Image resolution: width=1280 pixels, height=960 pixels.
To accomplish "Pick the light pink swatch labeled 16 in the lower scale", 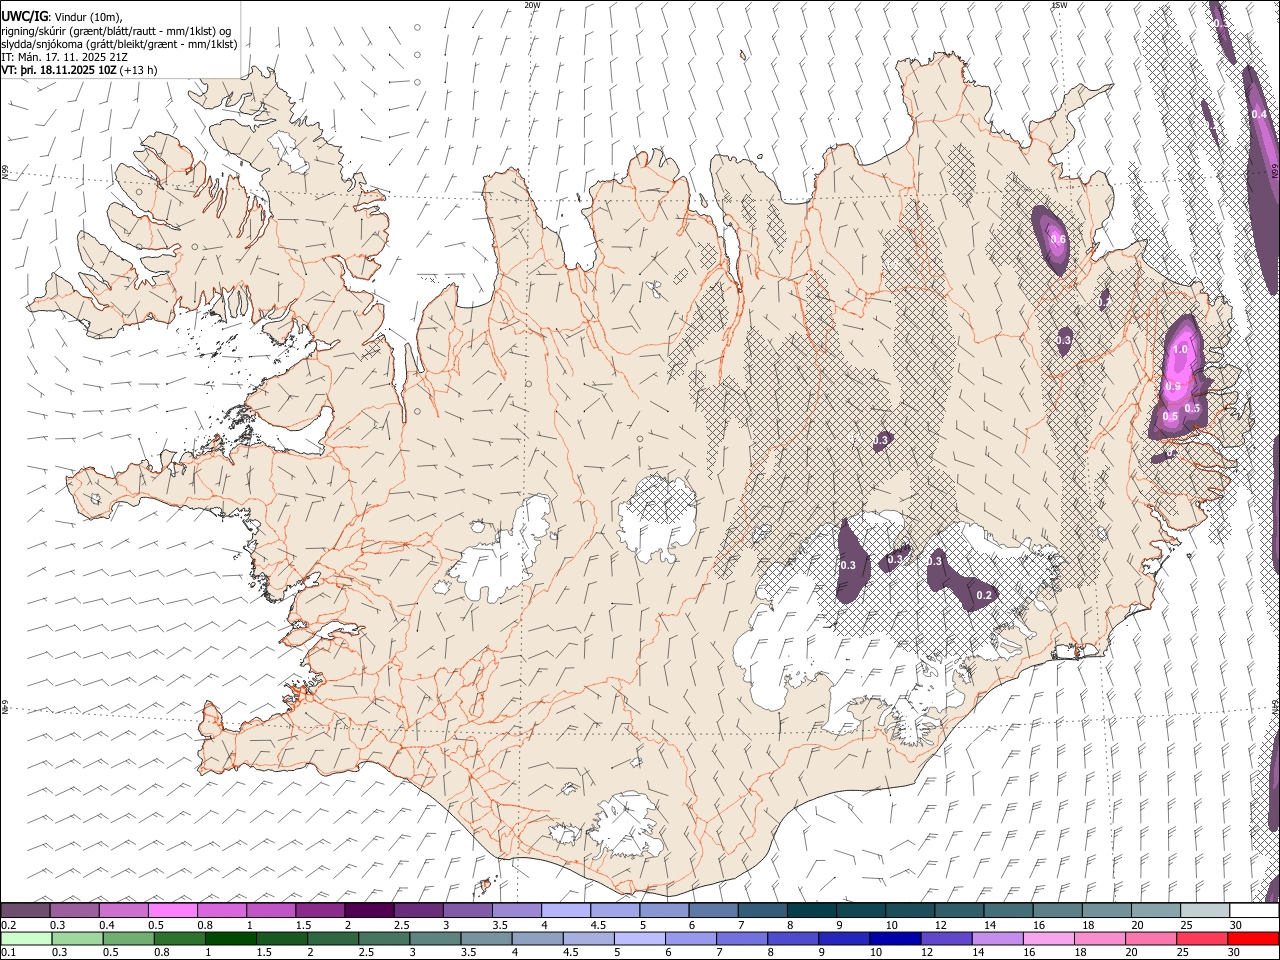I will [x=1050, y=938].
